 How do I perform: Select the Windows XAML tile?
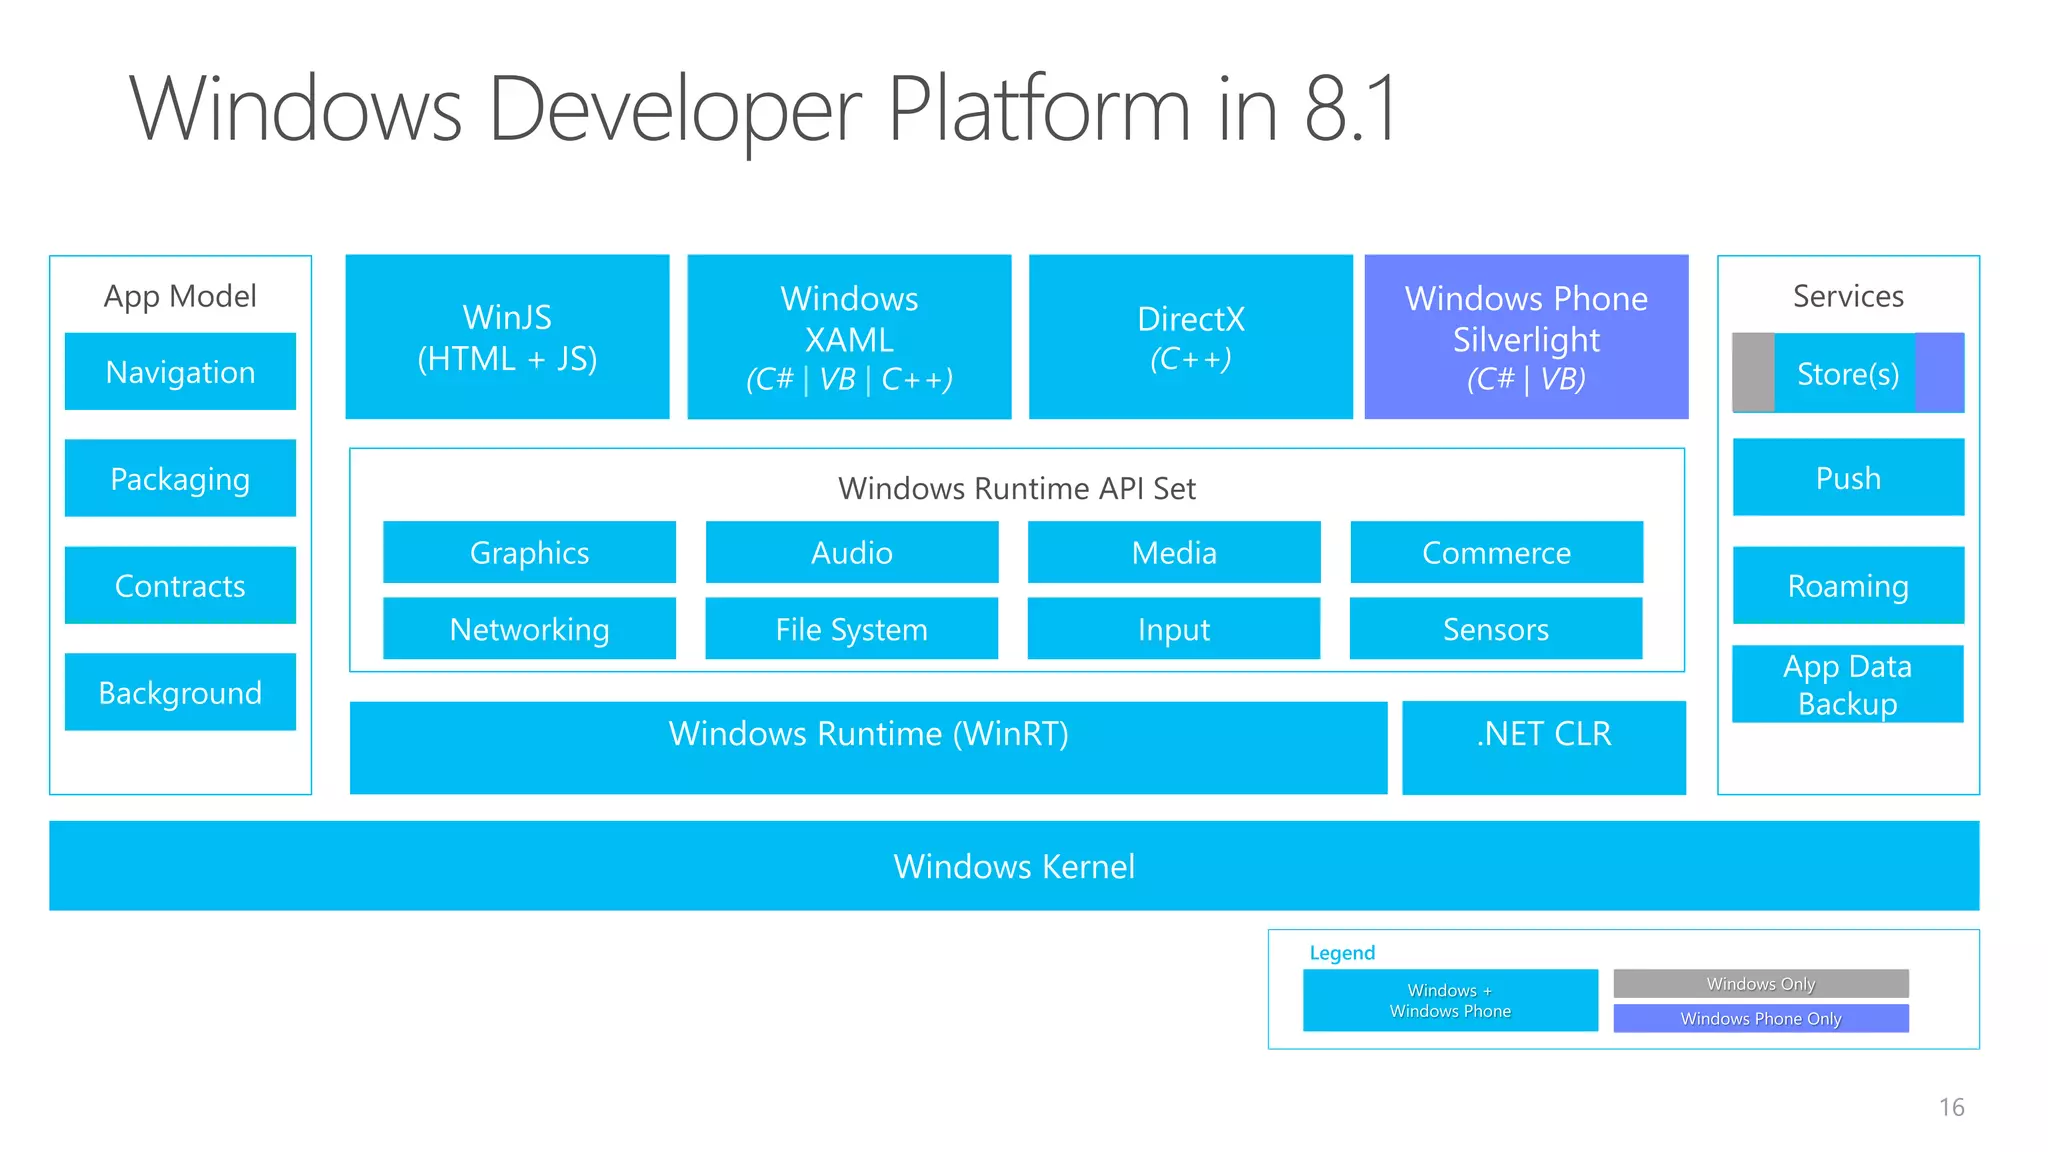tap(849, 337)
